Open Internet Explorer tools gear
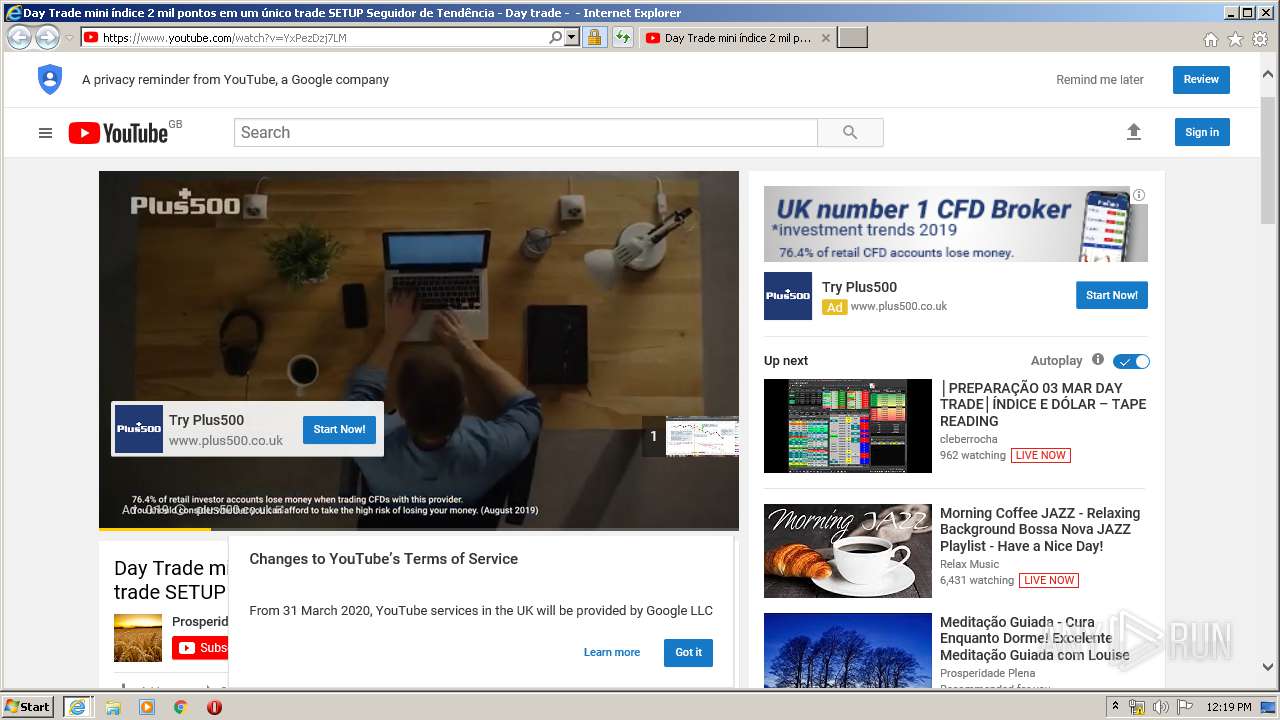Image resolution: width=1280 pixels, height=720 pixels. (x=1260, y=39)
